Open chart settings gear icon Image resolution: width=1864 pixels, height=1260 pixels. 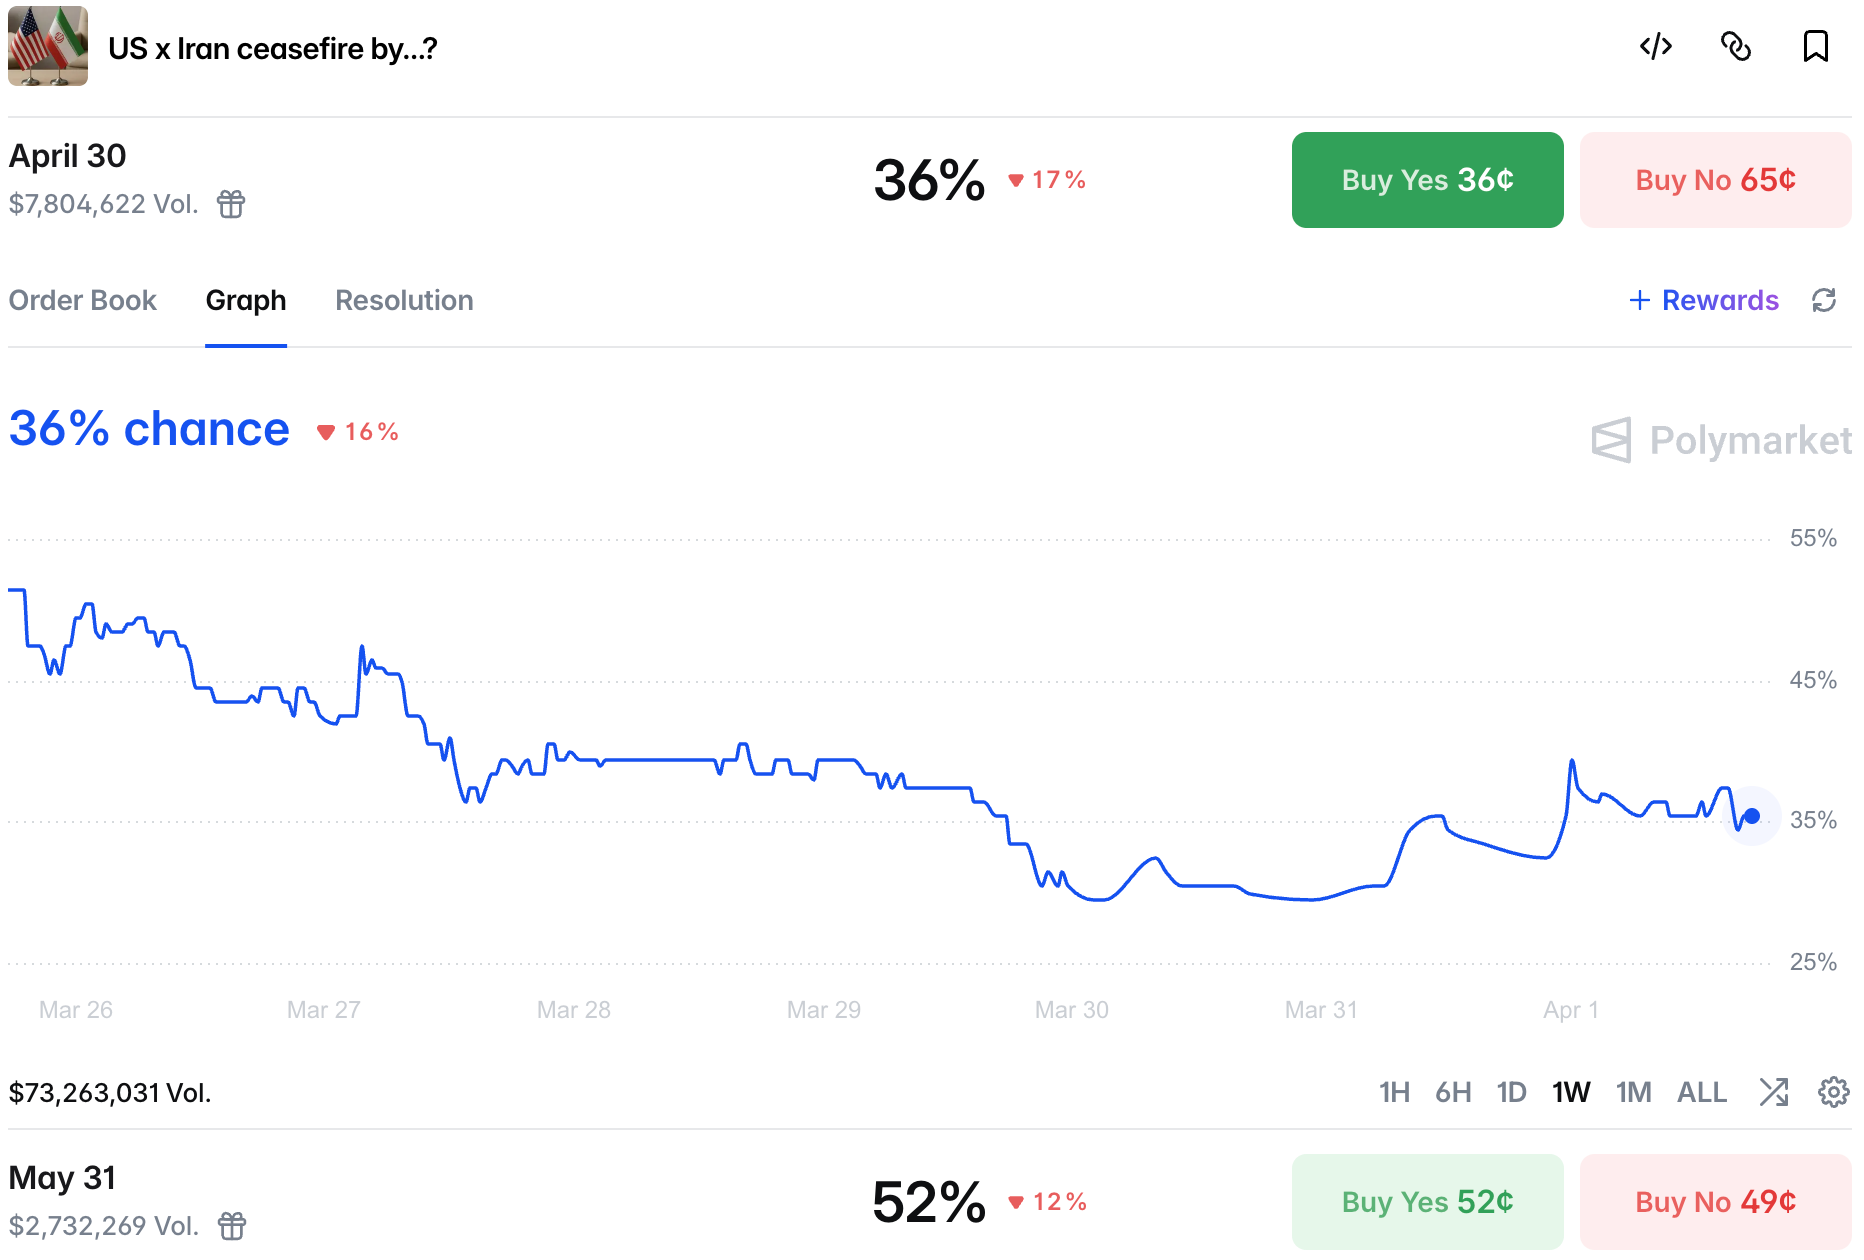tap(1833, 1092)
